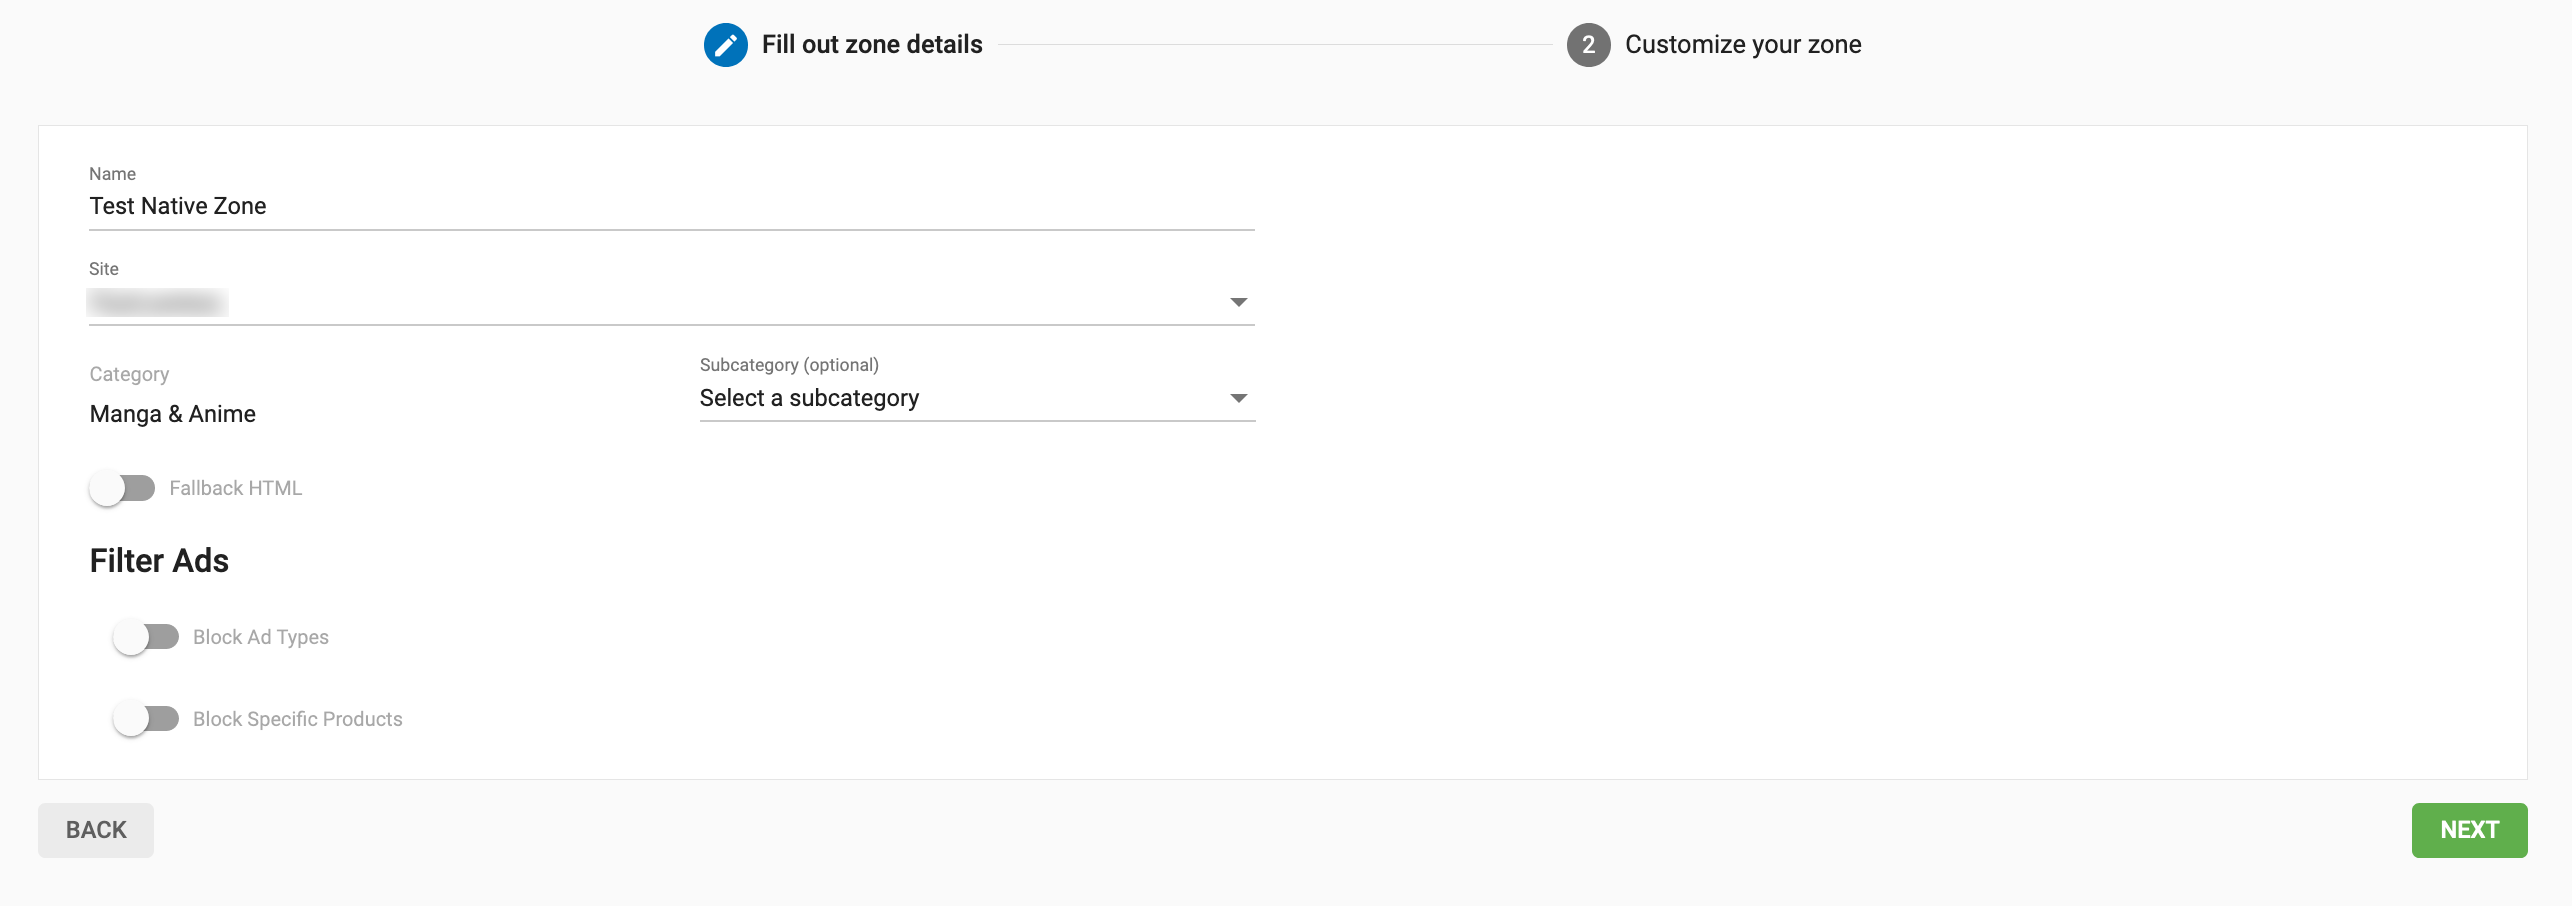
Task: Click the step 2 number circle
Action: (1588, 45)
